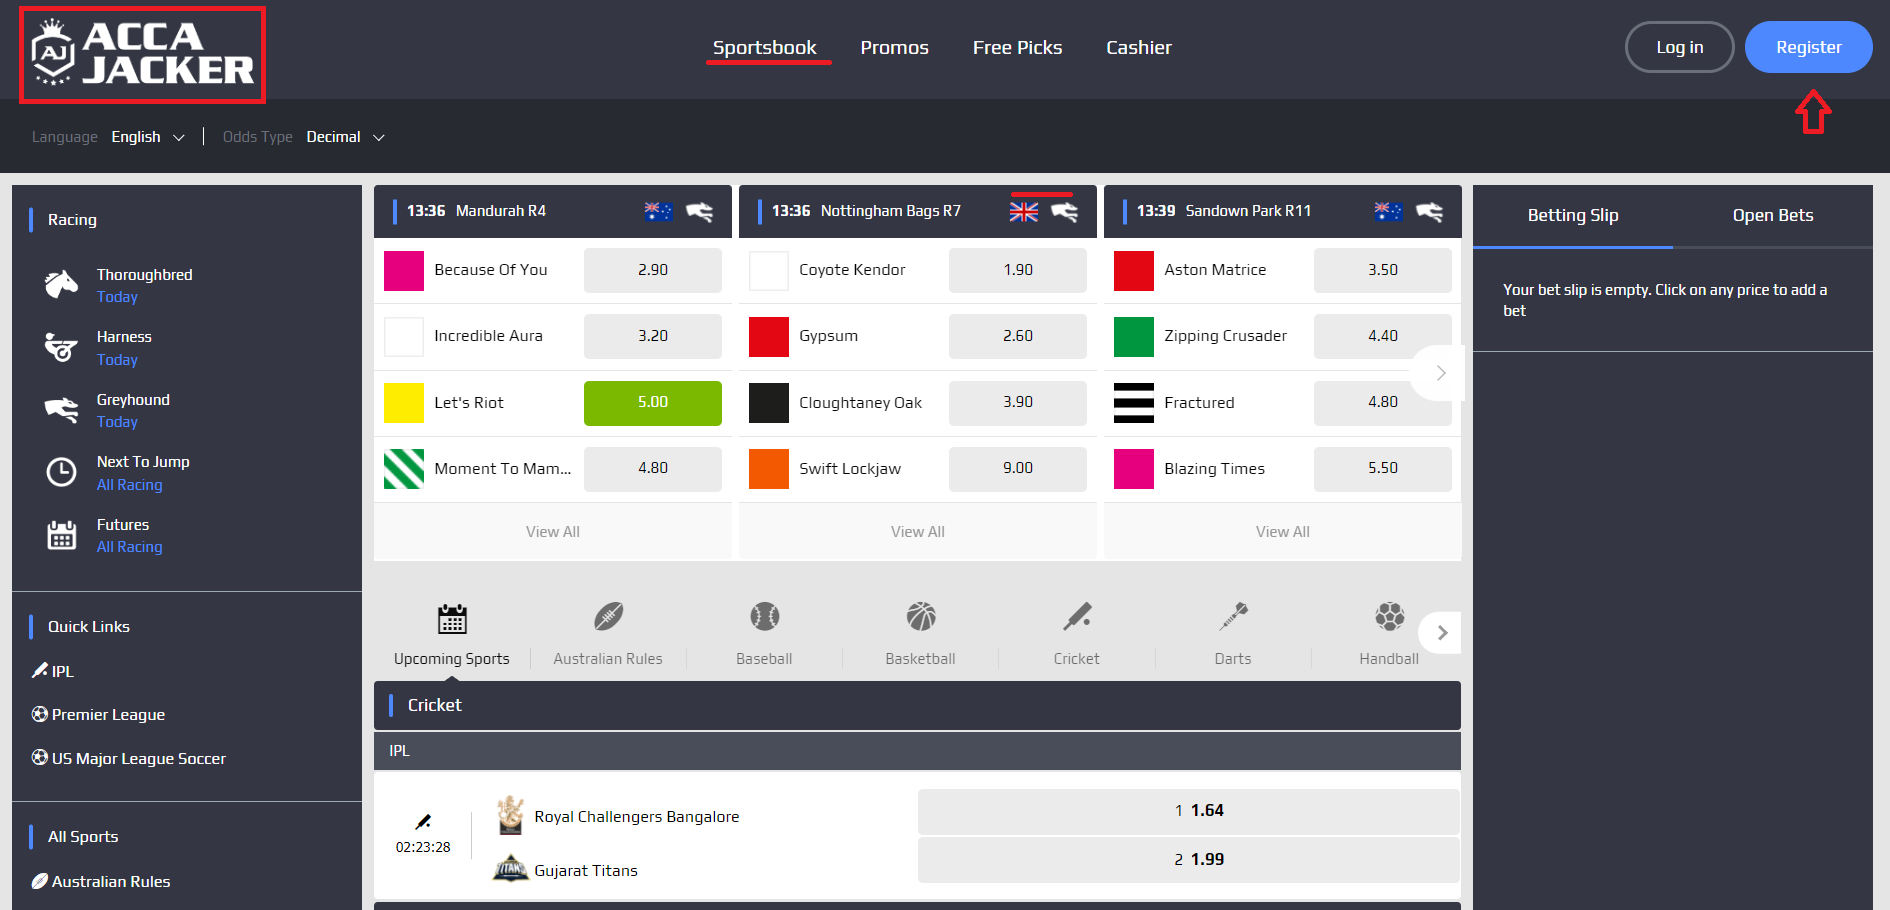This screenshot has width=1890, height=910.
Task: View All runners for Sandown Park R11
Action: pos(1283,532)
